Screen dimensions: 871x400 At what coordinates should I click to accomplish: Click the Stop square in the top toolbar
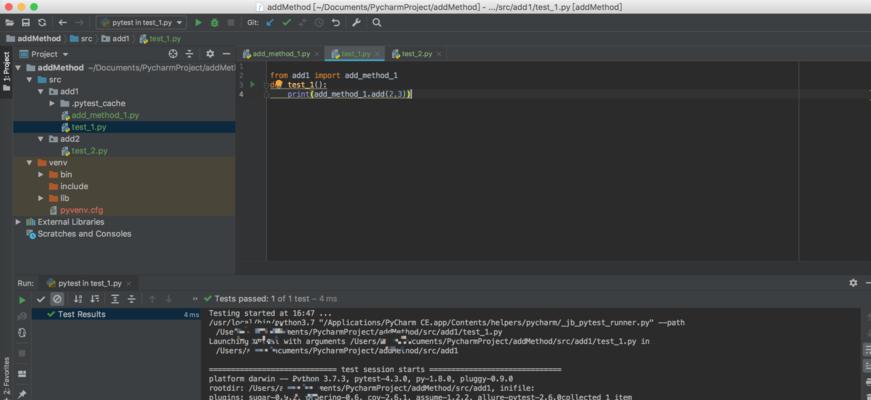[231, 23]
